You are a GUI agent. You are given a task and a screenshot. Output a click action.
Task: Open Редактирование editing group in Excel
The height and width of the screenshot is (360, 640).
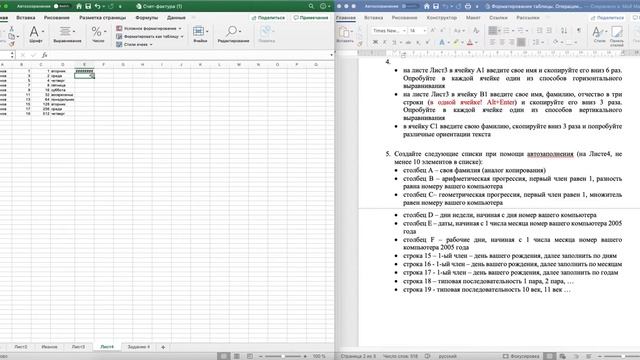(233, 35)
